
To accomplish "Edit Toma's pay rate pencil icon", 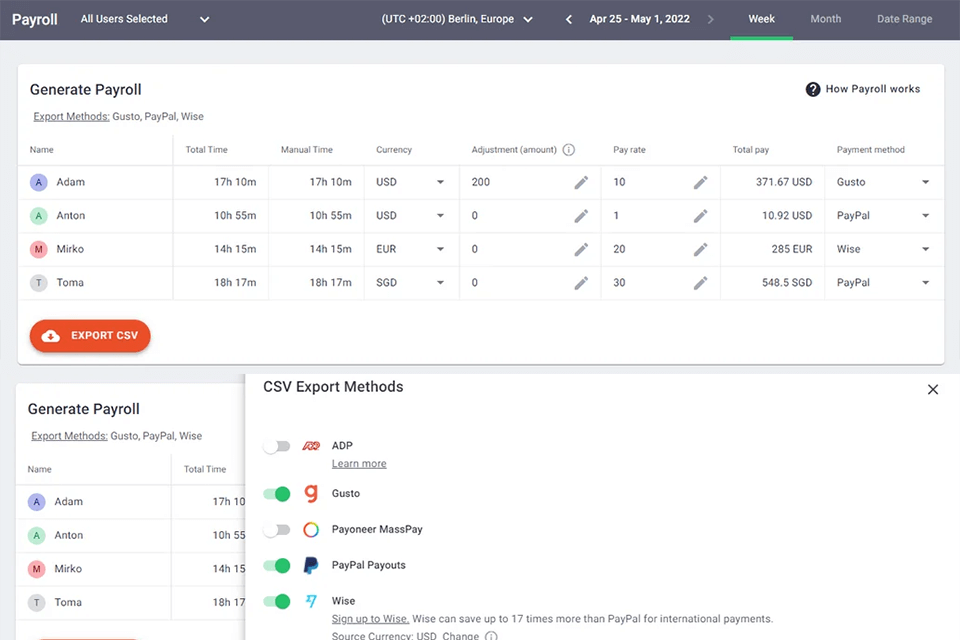I will pyautogui.click(x=700, y=283).
